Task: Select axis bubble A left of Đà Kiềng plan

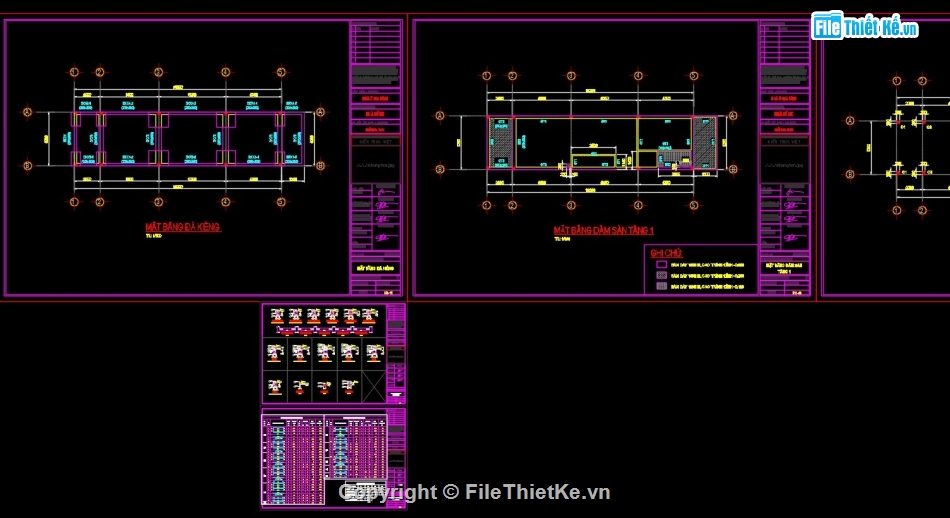Action: (x=27, y=112)
